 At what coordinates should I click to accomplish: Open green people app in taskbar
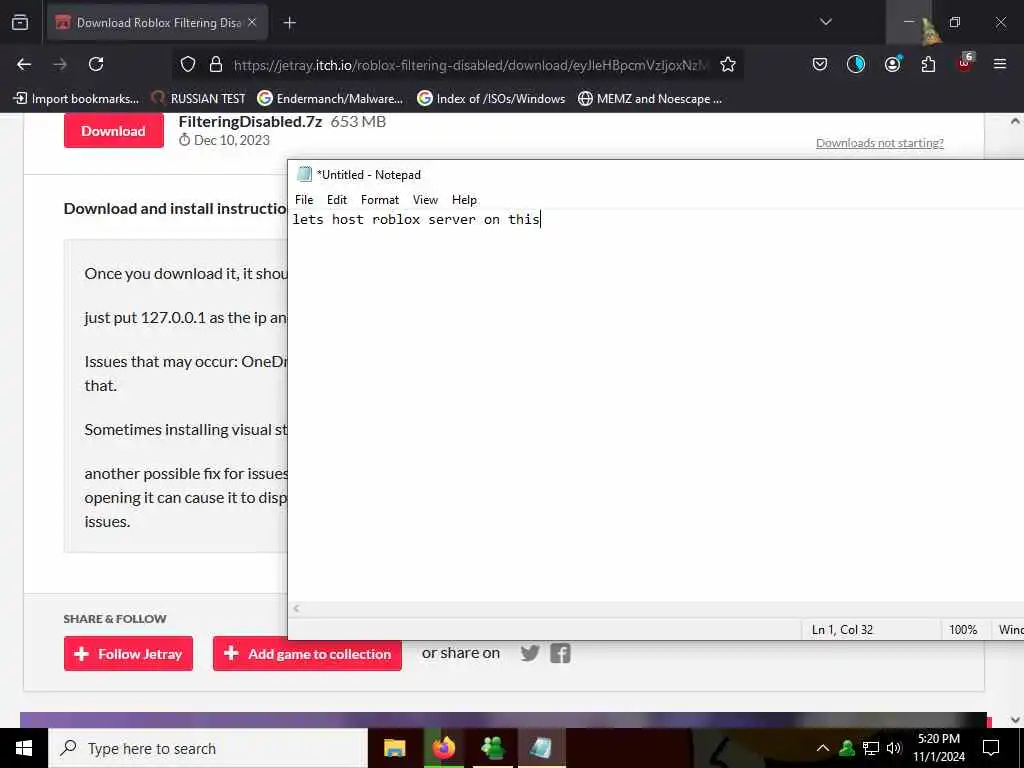492,748
